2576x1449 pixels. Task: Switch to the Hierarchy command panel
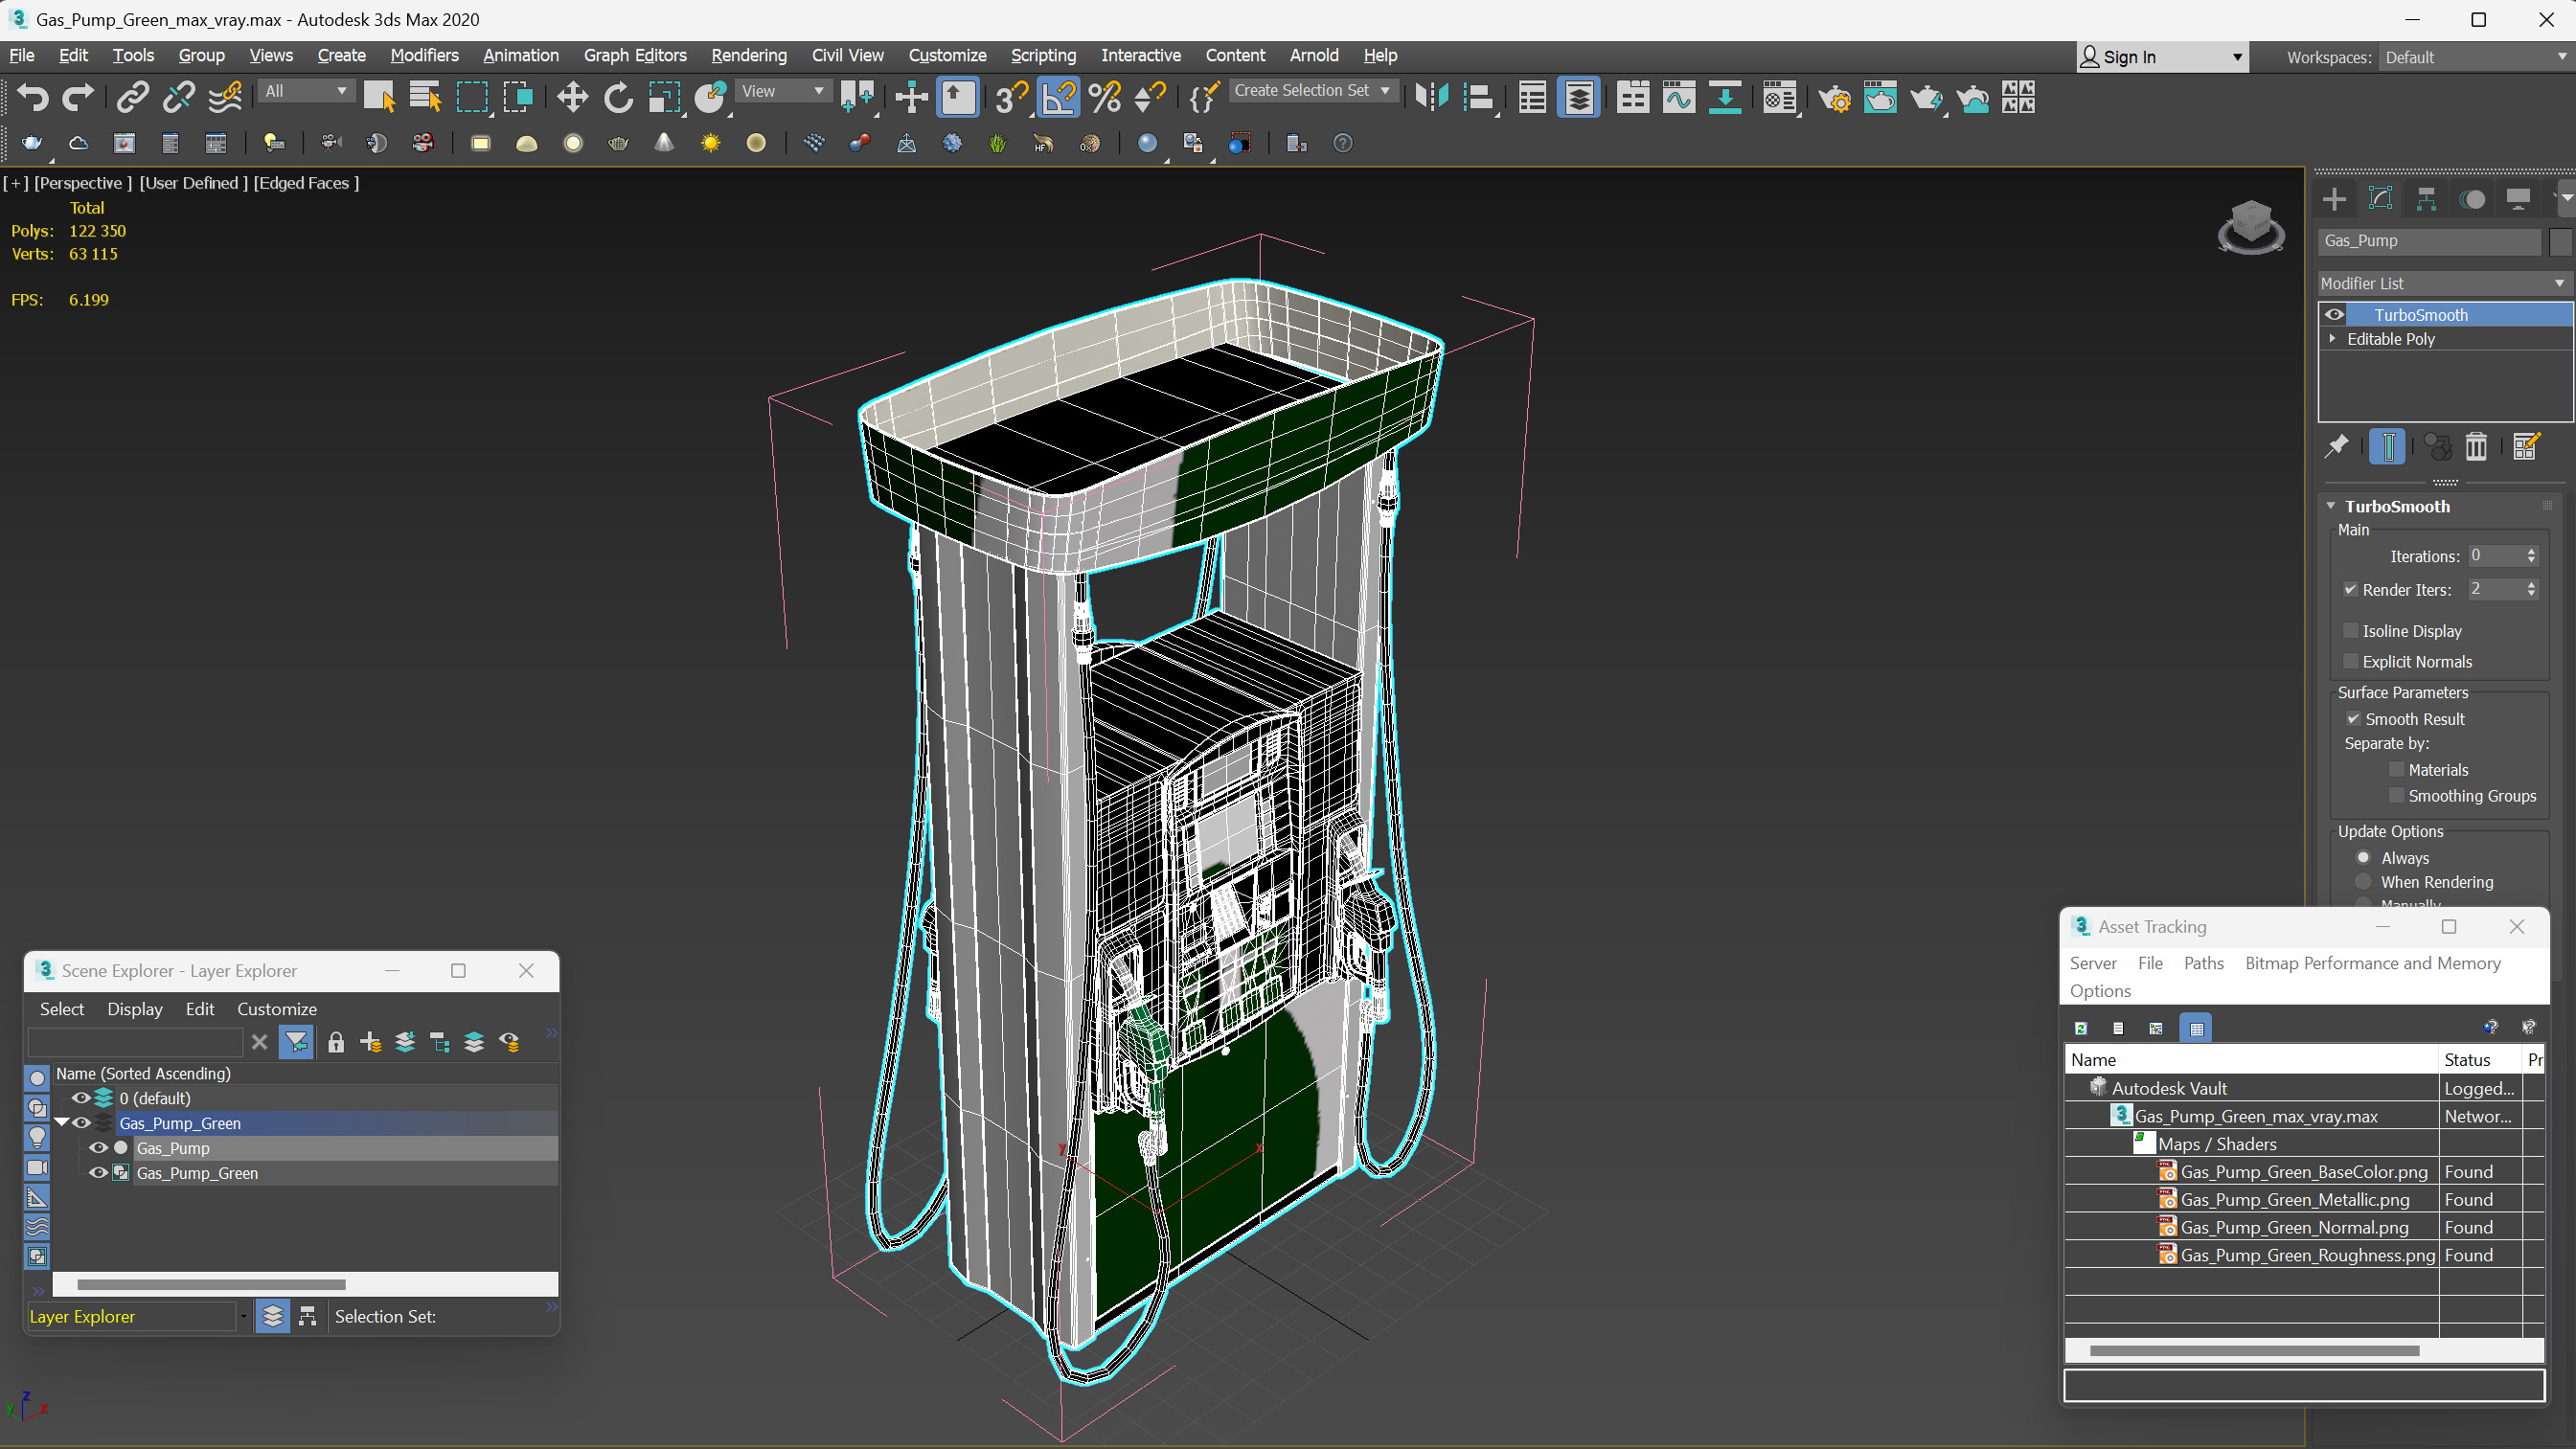(x=2427, y=199)
